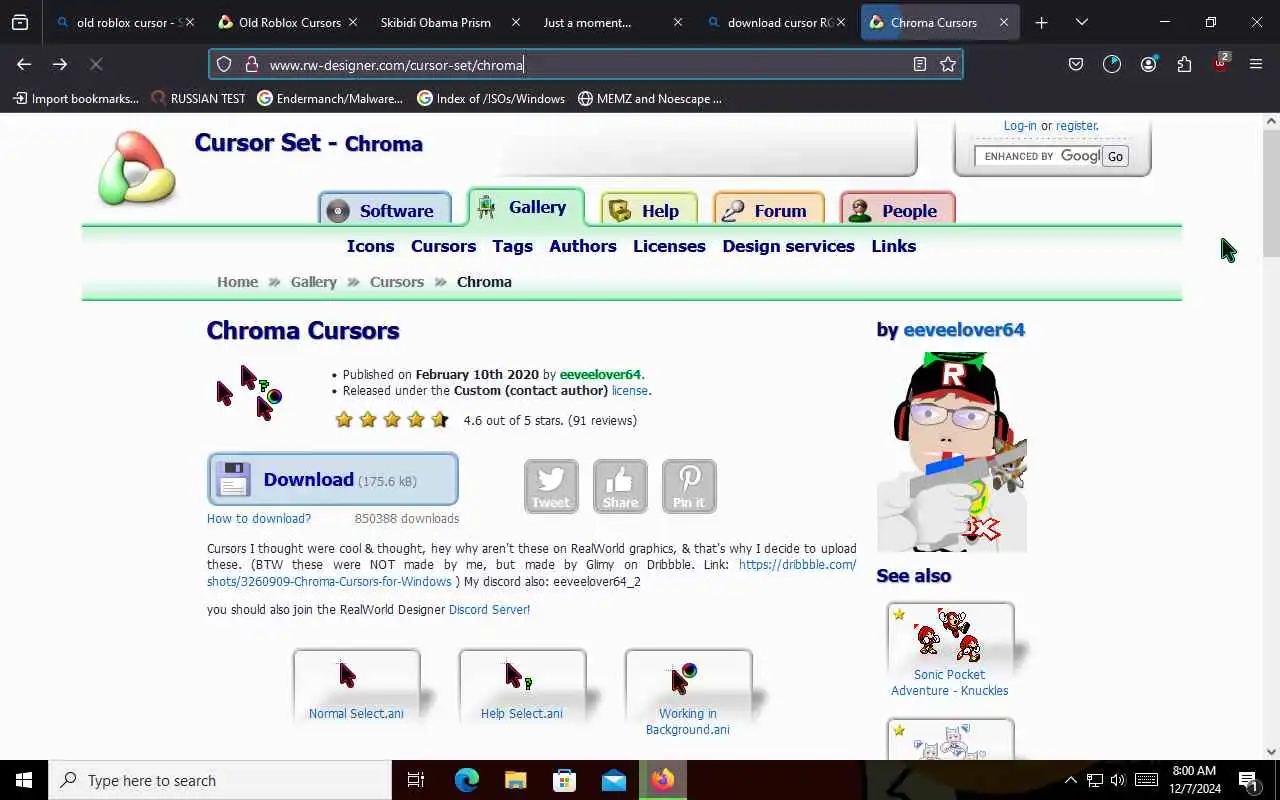Go to the Design services link
Screen dimensions: 1280x800
click(788, 246)
